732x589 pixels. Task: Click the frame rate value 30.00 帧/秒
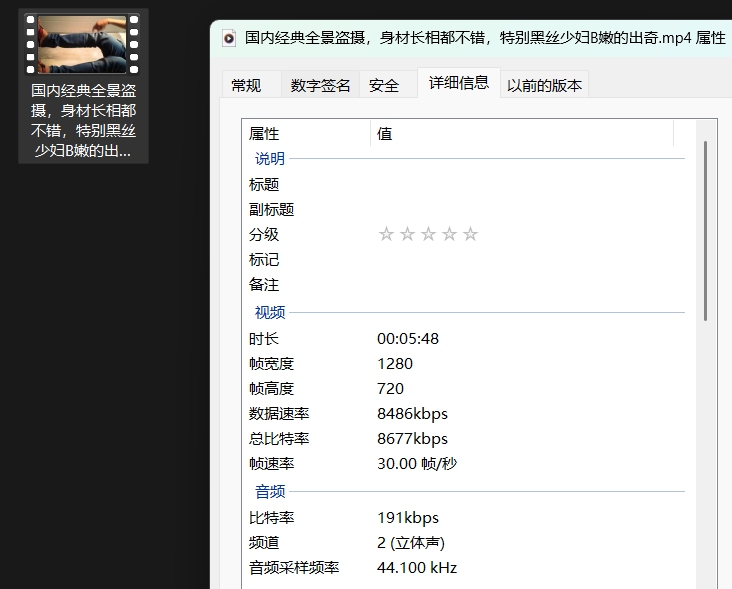pos(417,464)
